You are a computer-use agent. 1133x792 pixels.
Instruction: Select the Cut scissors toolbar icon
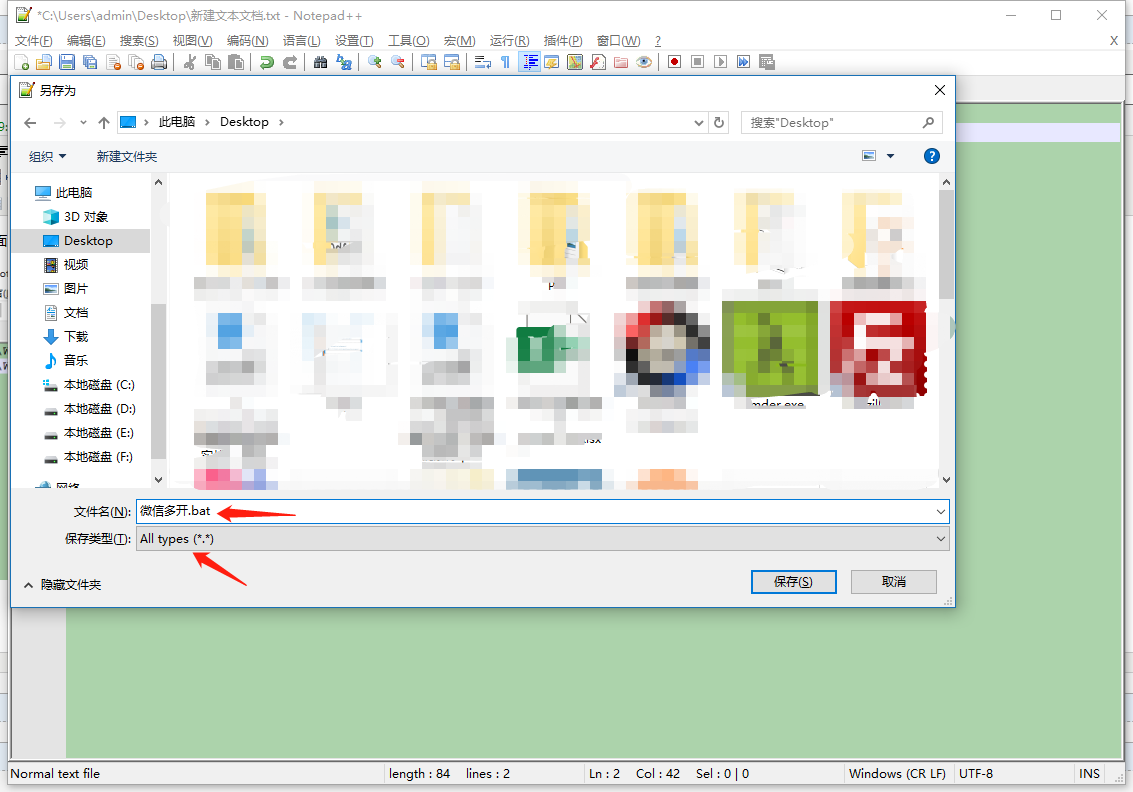(x=190, y=62)
